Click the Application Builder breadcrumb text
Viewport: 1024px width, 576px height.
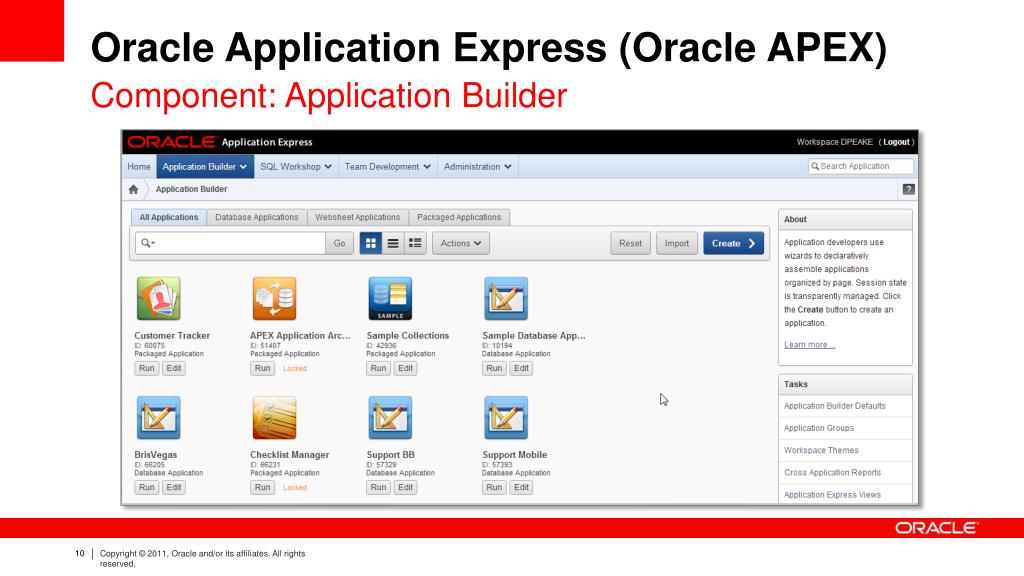click(x=191, y=189)
